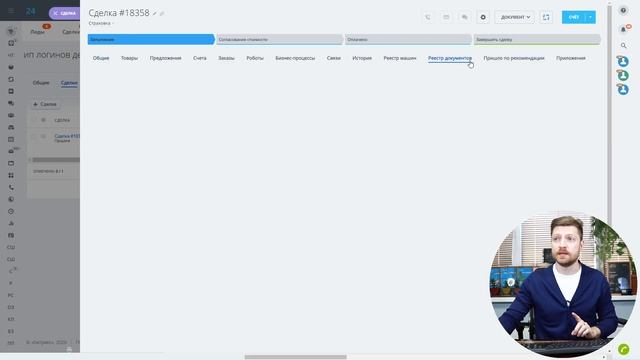Click the Завершить сделку stage
This screenshot has width=640, height=360.
click(x=537, y=40)
